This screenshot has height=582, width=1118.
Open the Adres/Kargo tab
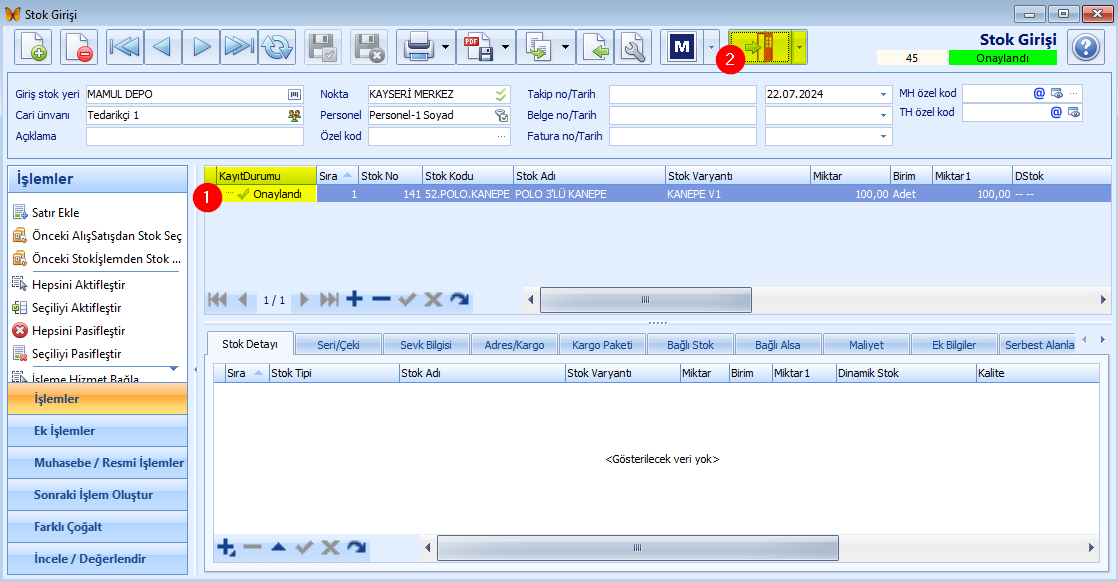(x=514, y=345)
